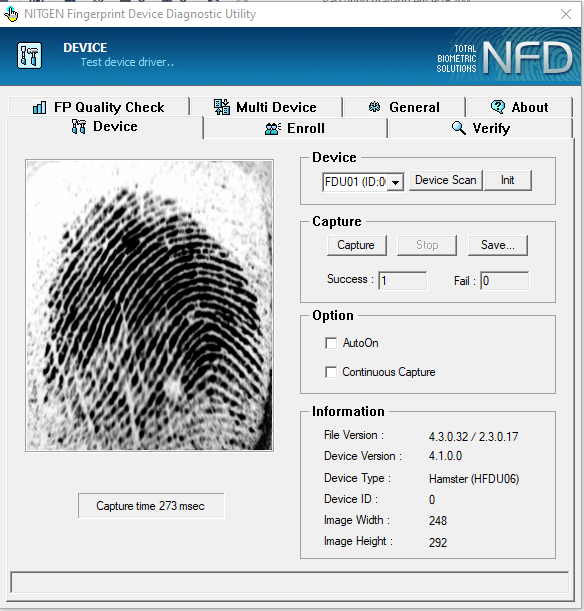Click the empty status bar at bottom
584x611 pixels.
click(289, 583)
